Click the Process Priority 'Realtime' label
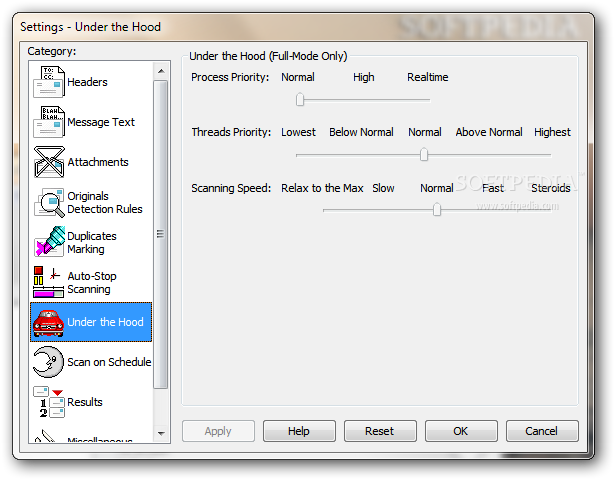Image resolution: width=615 pixels, height=480 pixels. (428, 77)
